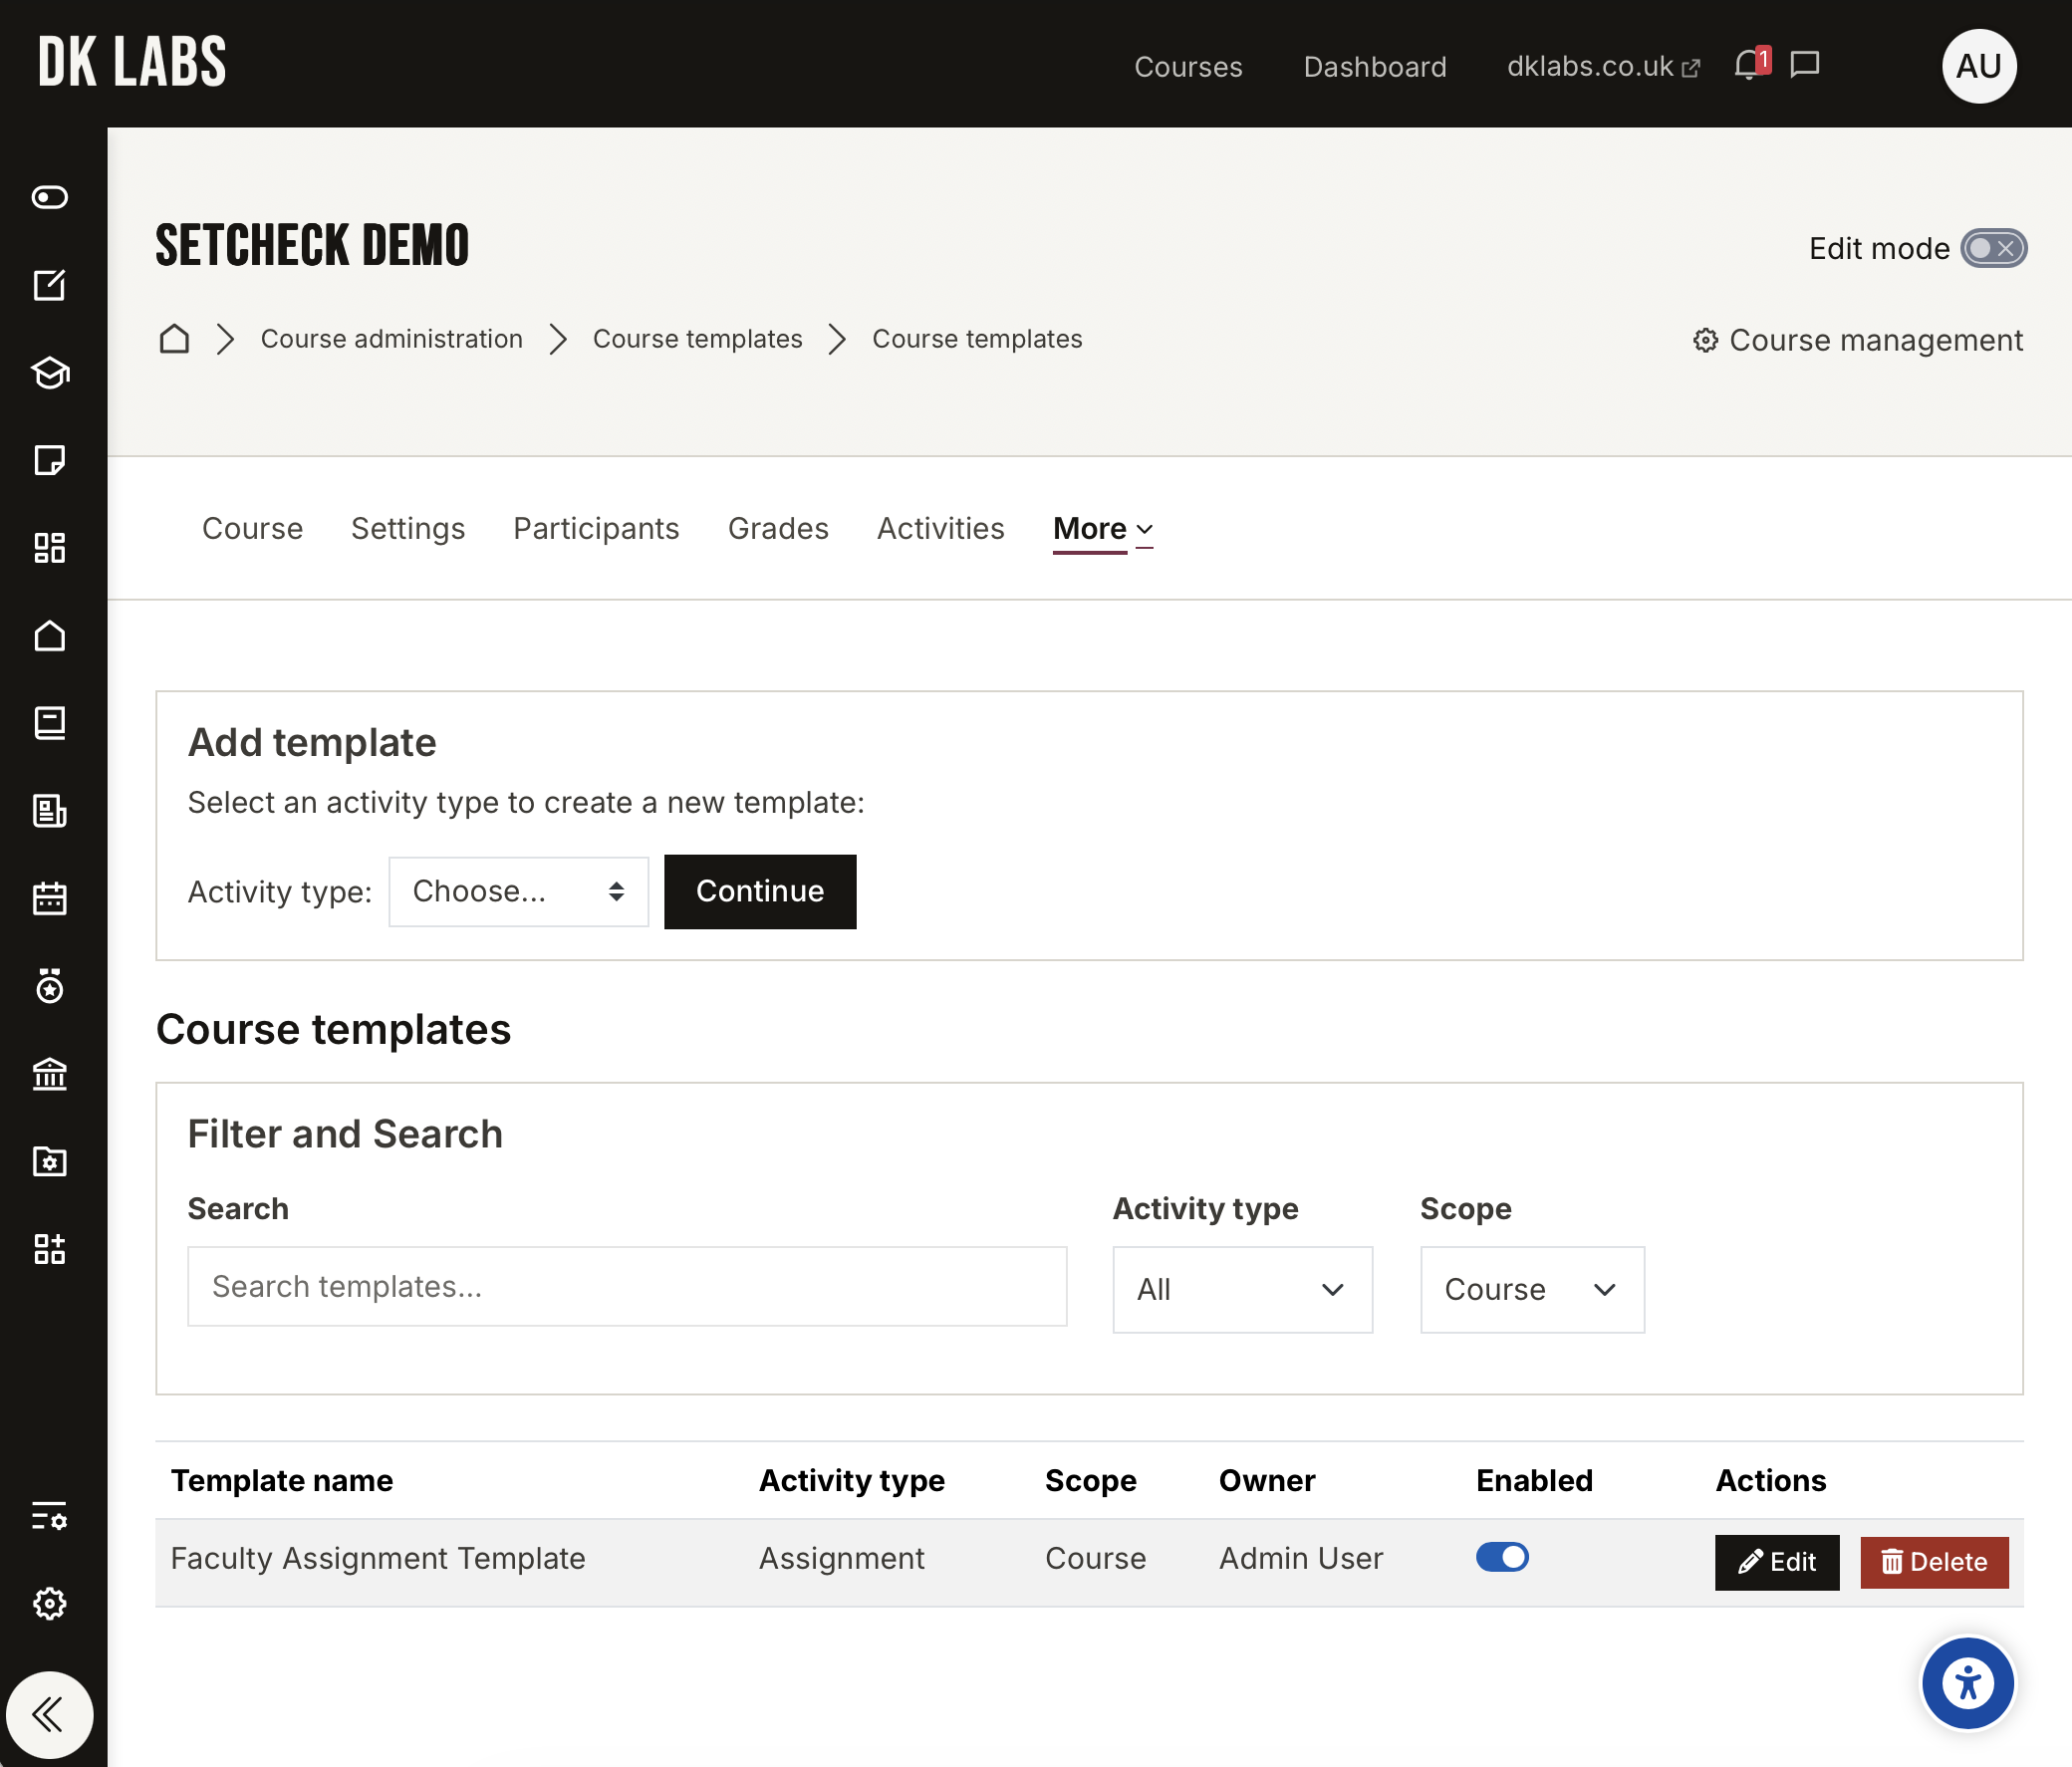This screenshot has width=2072, height=1767.
Task: Click the Owner column header
Action: [1267, 1480]
